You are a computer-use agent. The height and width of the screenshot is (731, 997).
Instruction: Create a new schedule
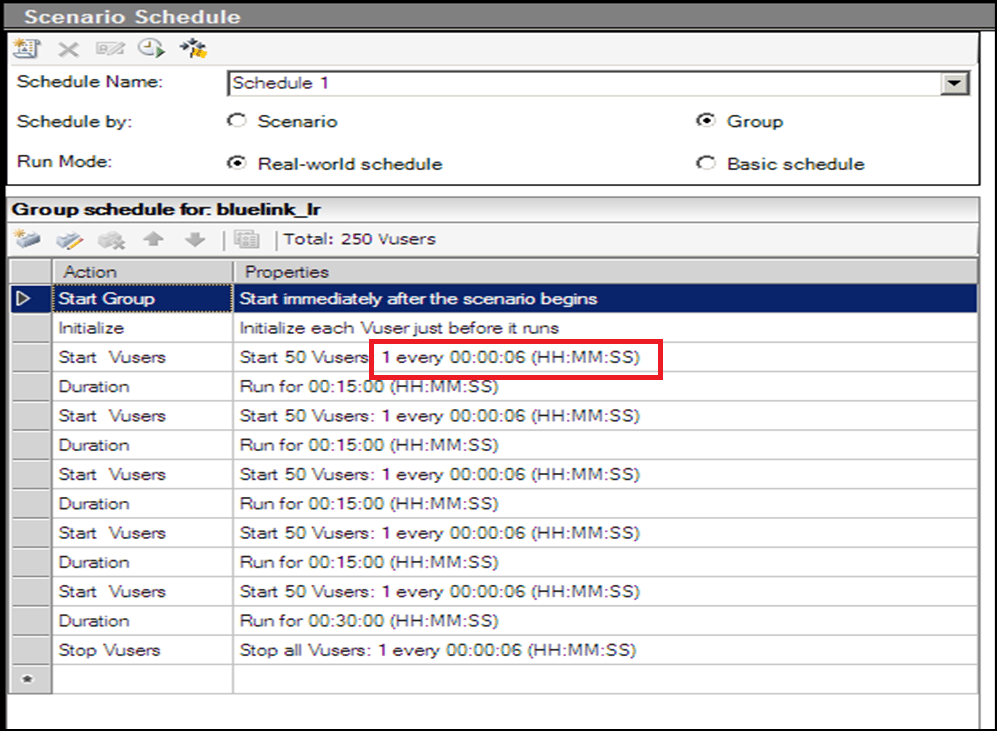click(28, 48)
